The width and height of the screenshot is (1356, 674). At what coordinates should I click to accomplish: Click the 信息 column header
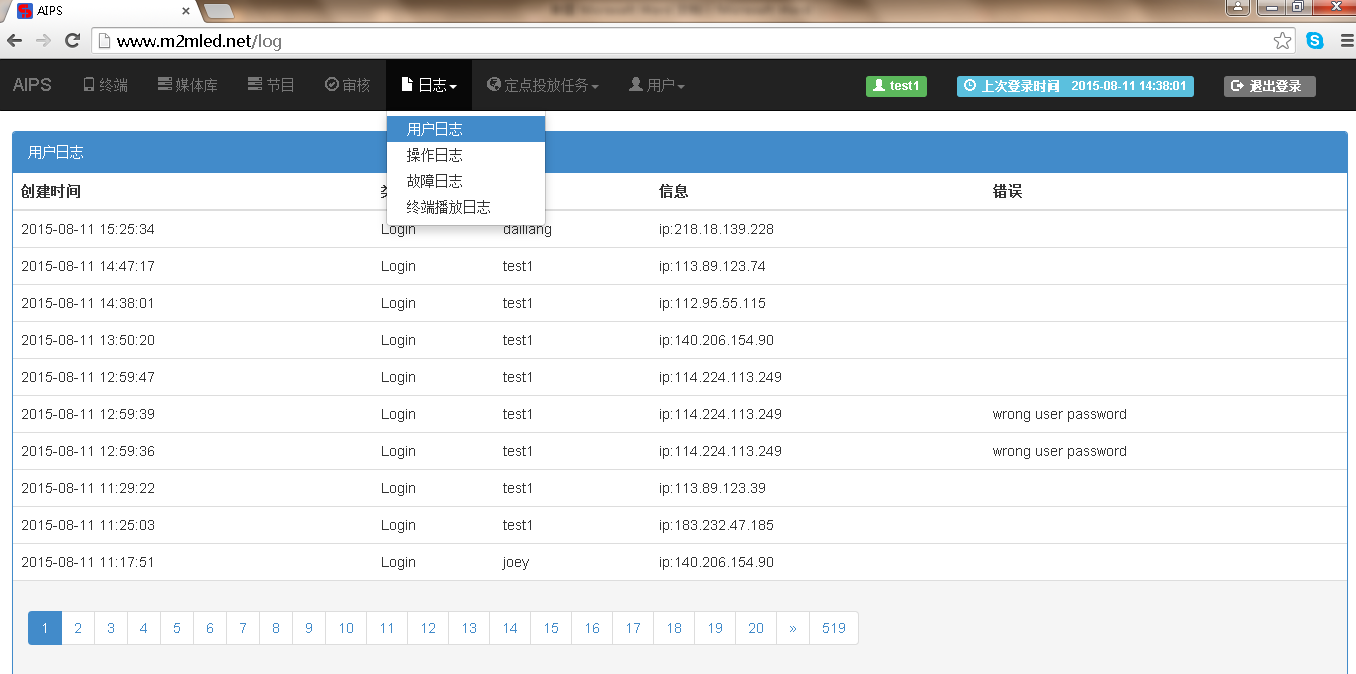674,191
